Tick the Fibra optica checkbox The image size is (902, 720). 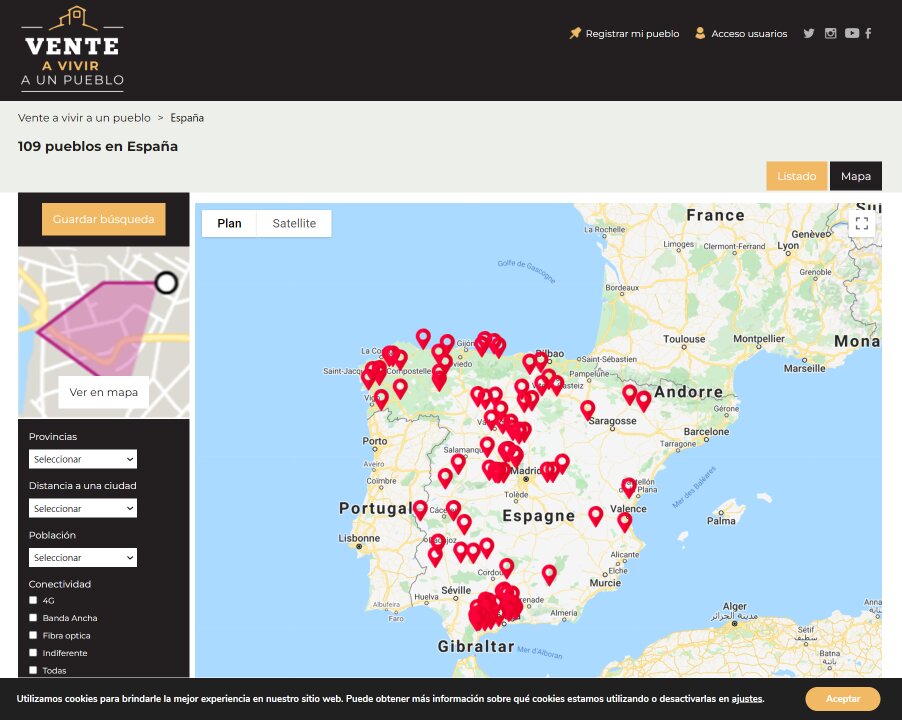pyautogui.click(x=33, y=635)
